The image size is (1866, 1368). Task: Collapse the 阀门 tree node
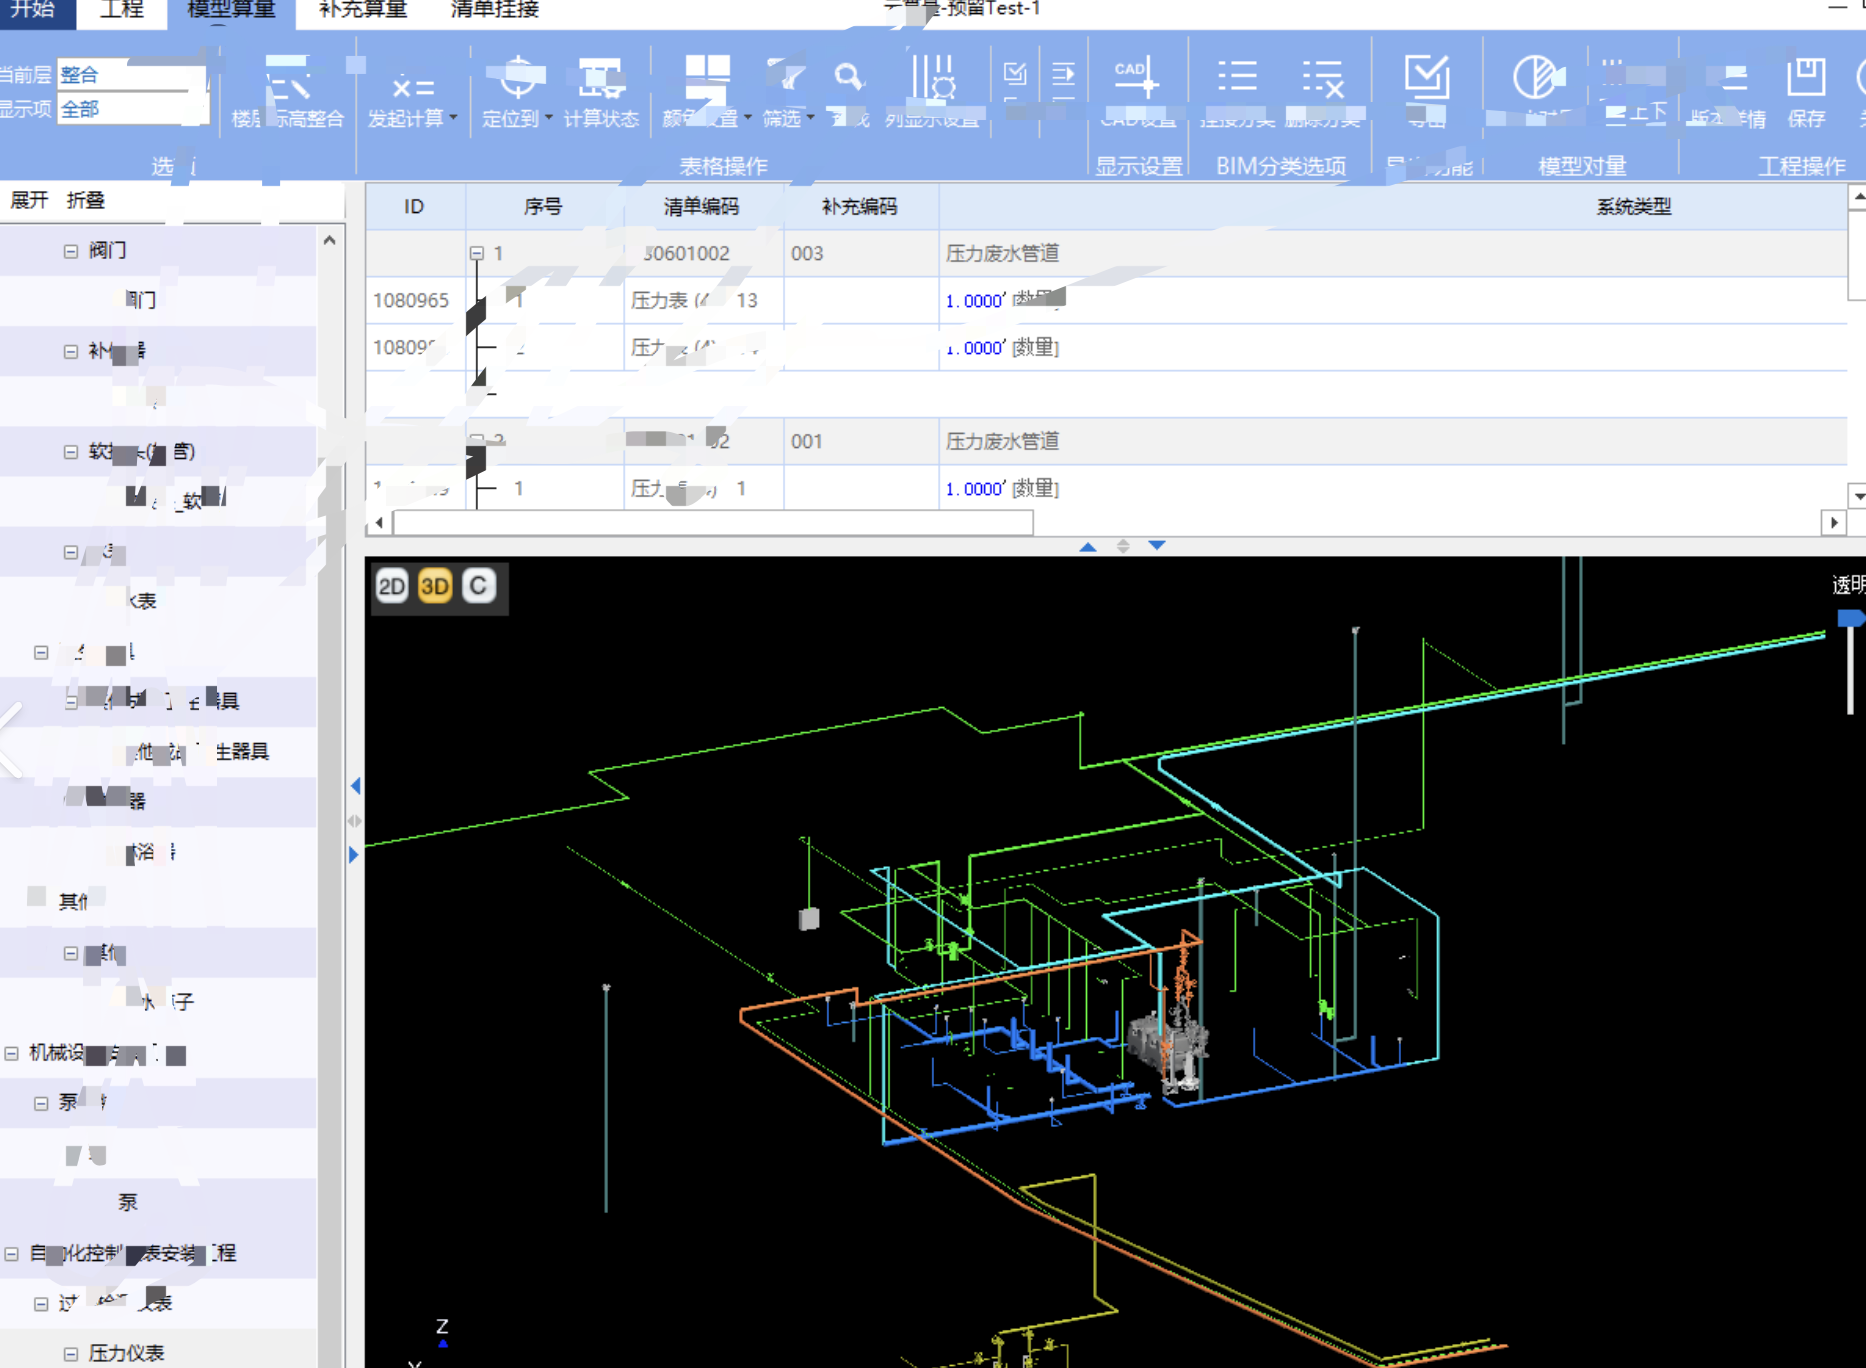[x=70, y=251]
